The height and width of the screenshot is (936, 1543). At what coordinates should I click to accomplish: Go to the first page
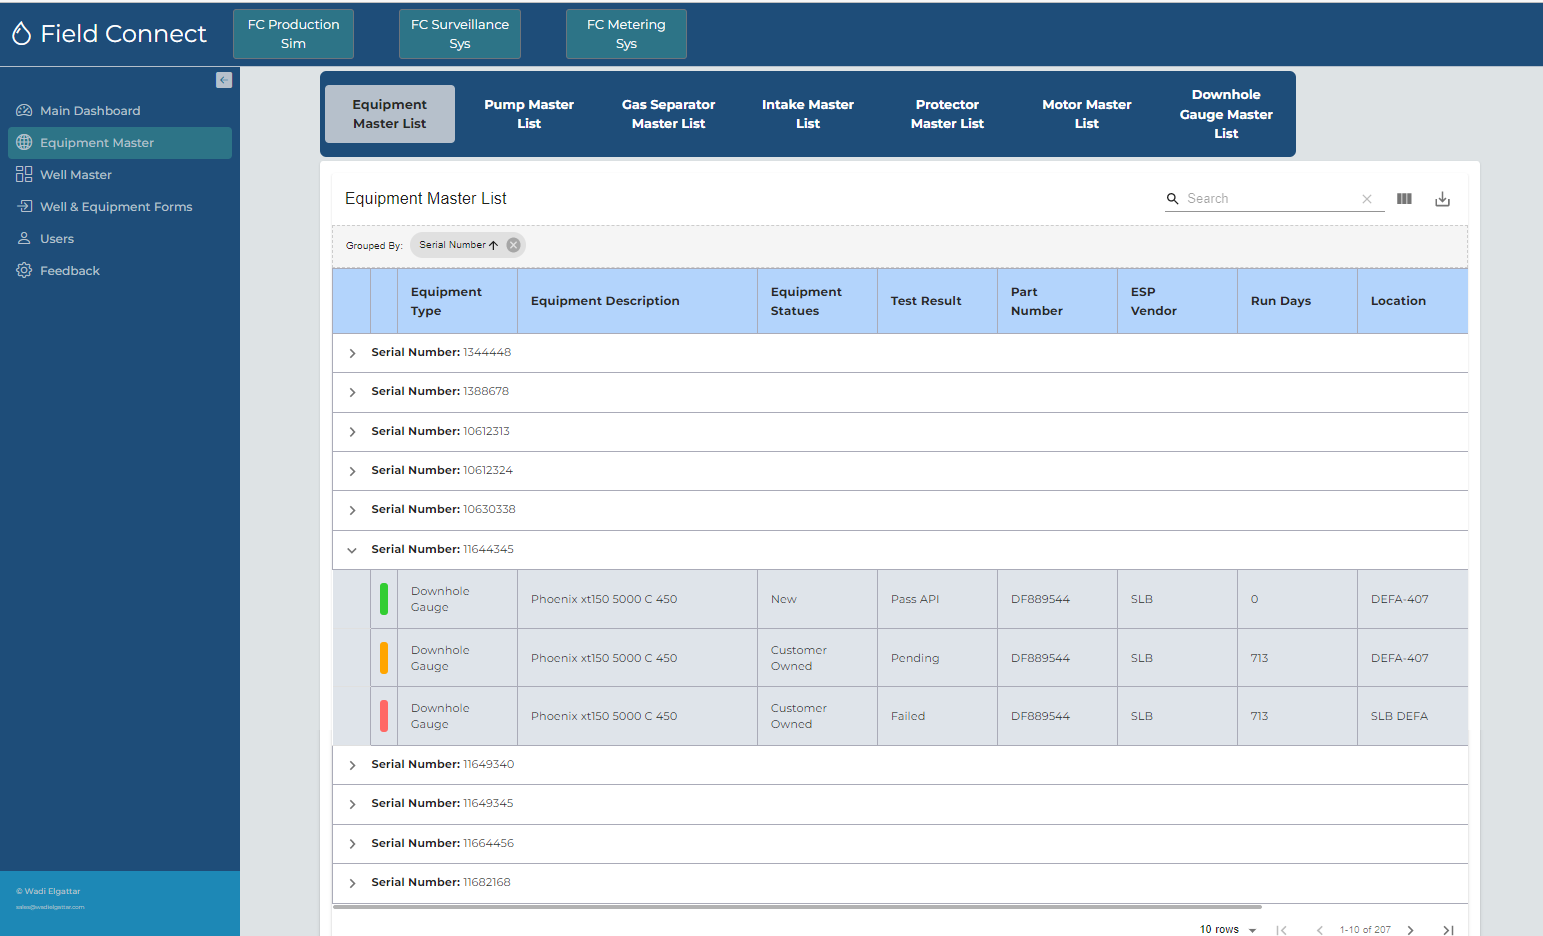point(1281,930)
